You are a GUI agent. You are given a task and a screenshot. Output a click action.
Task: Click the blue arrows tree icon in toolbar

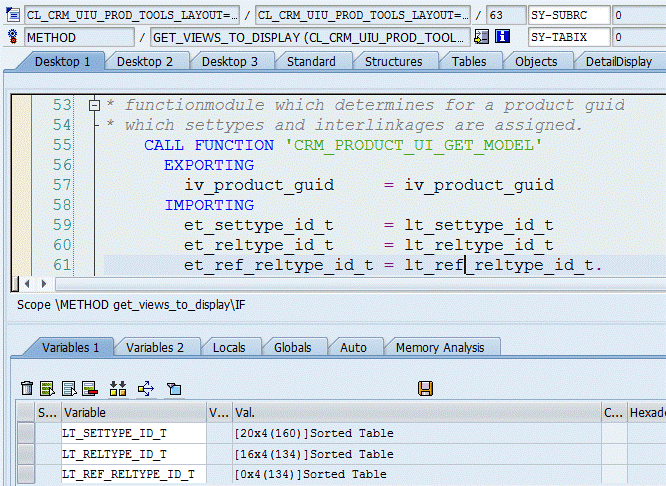pyautogui.click(x=146, y=388)
